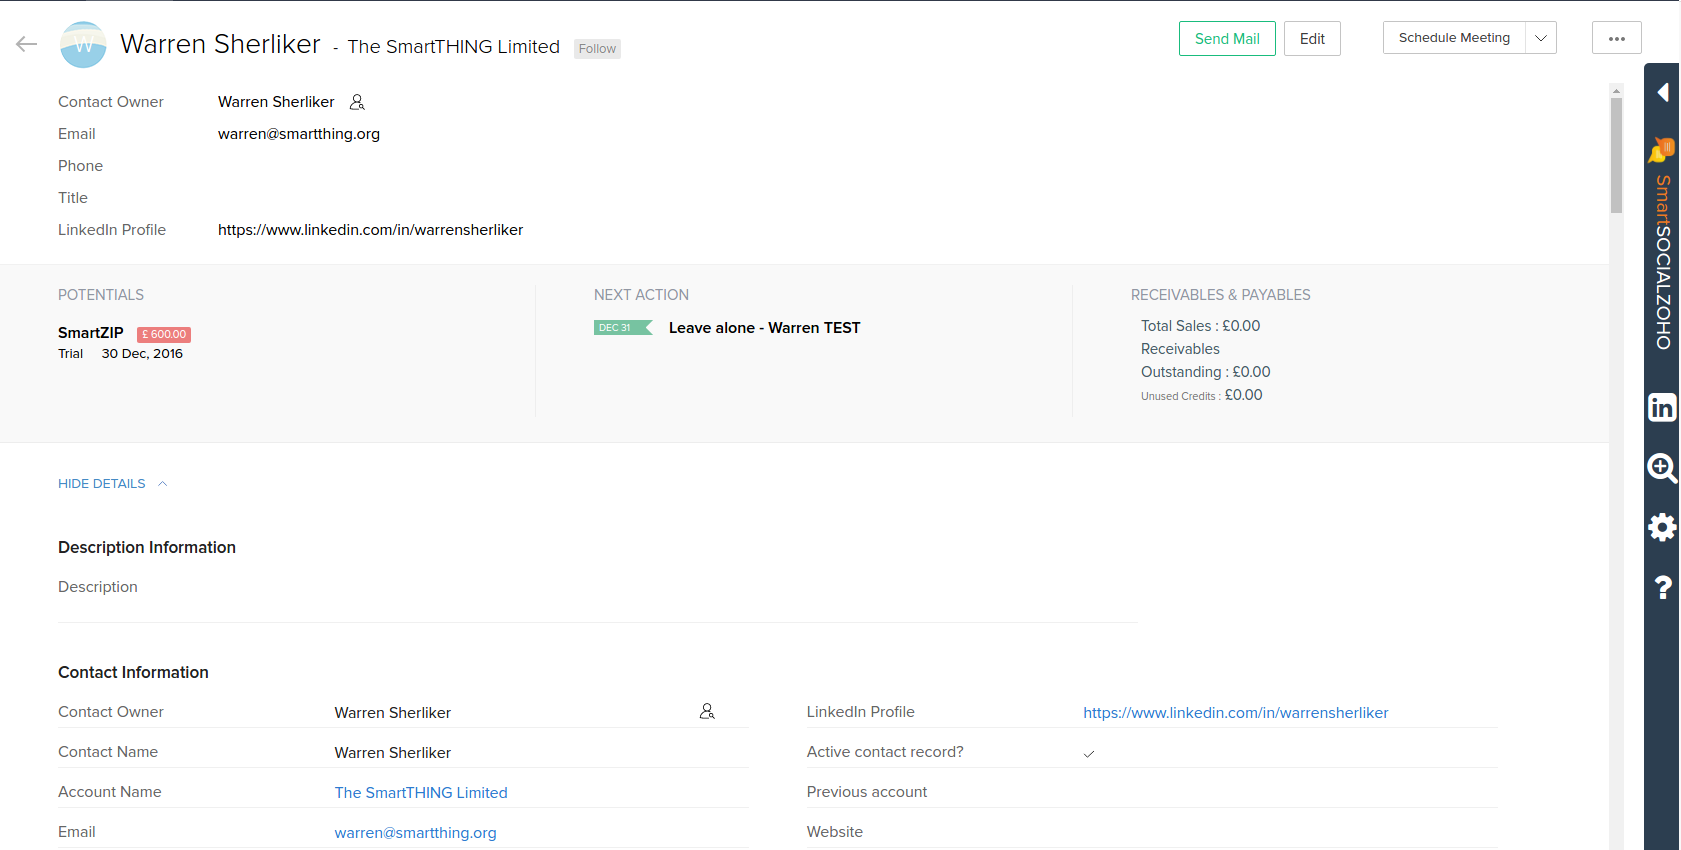The height and width of the screenshot is (850, 1681).
Task: Click person icon in Contact Information owner row
Action: 707,711
